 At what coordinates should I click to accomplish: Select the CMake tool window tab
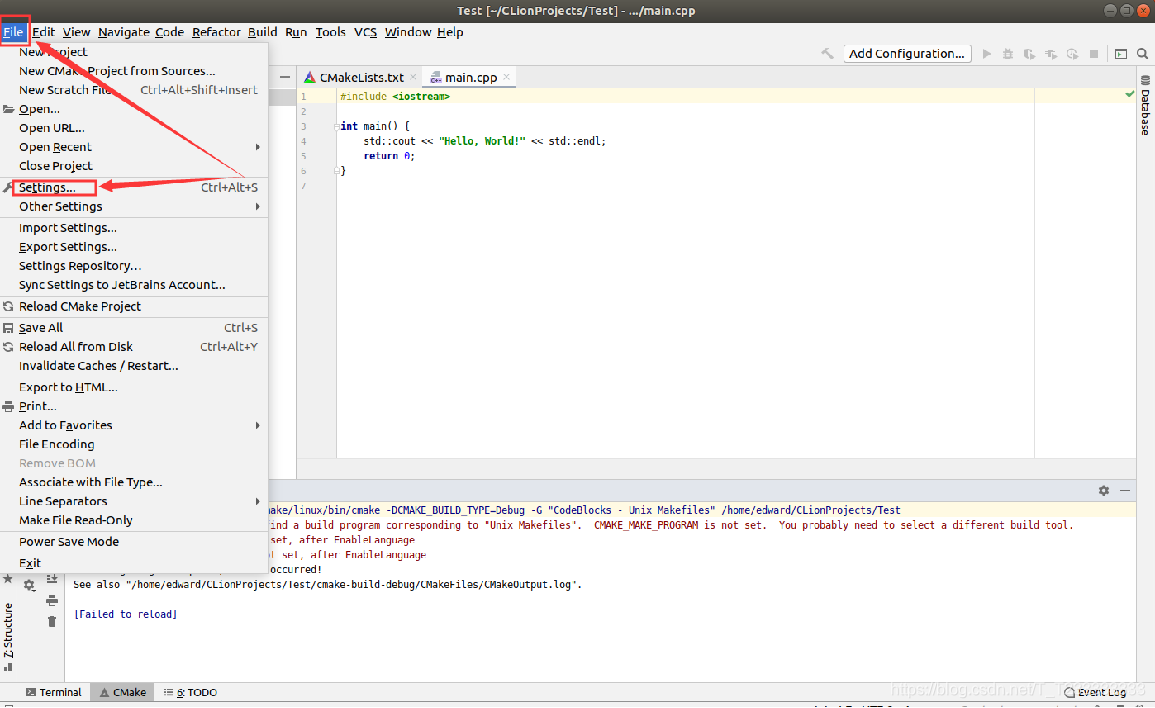pyautogui.click(x=123, y=693)
